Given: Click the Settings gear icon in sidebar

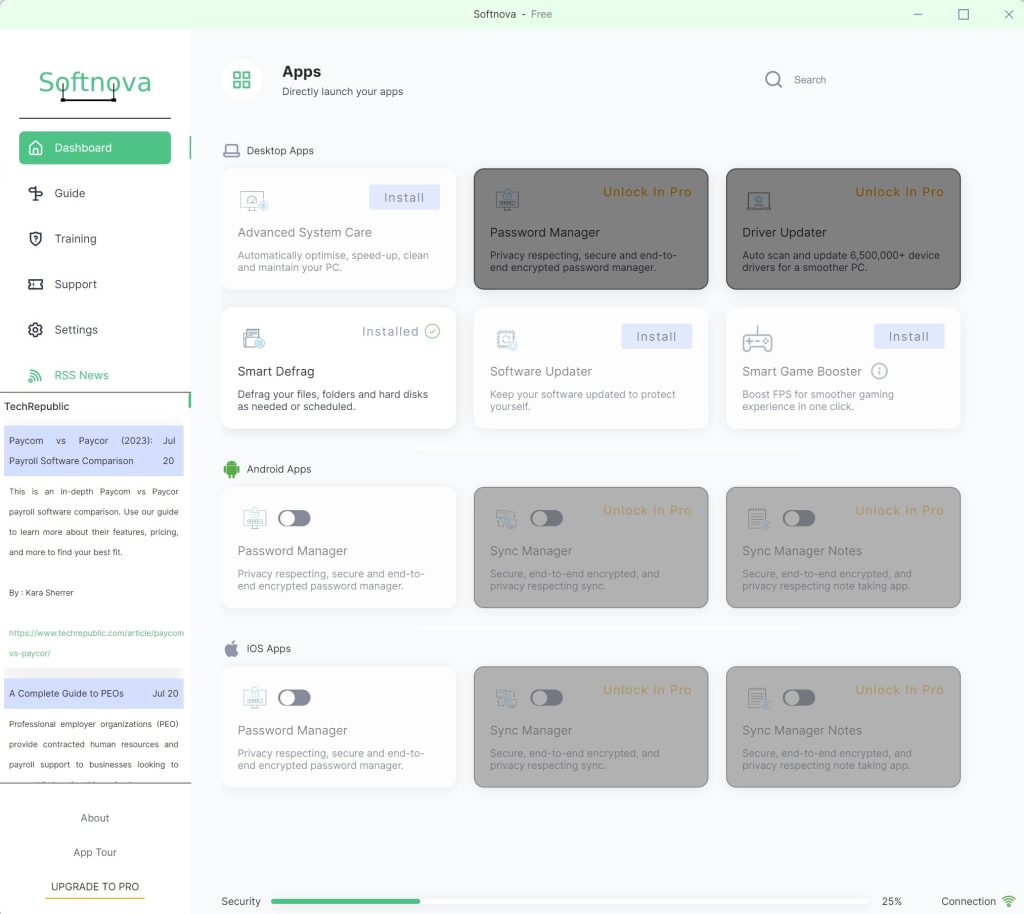Looking at the screenshot, I should coord(35,330).
